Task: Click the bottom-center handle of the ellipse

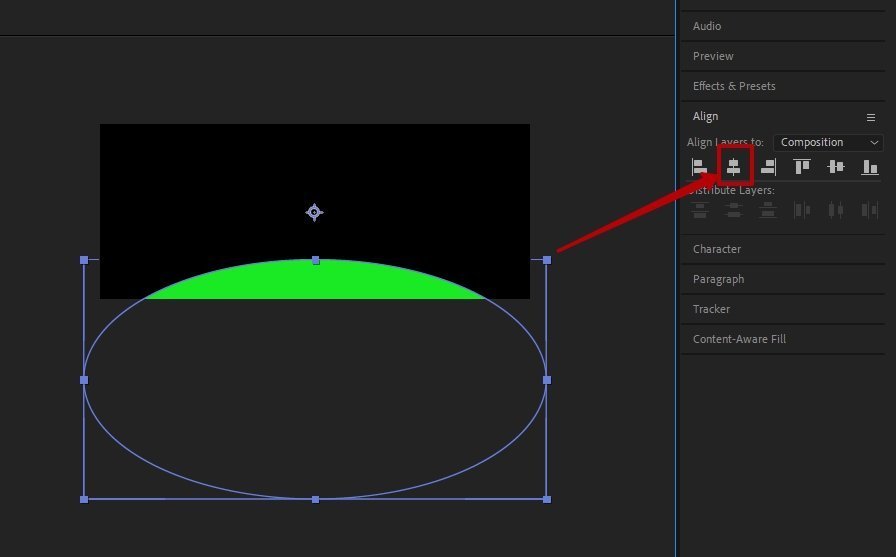Action: click(x=315, y=499)
